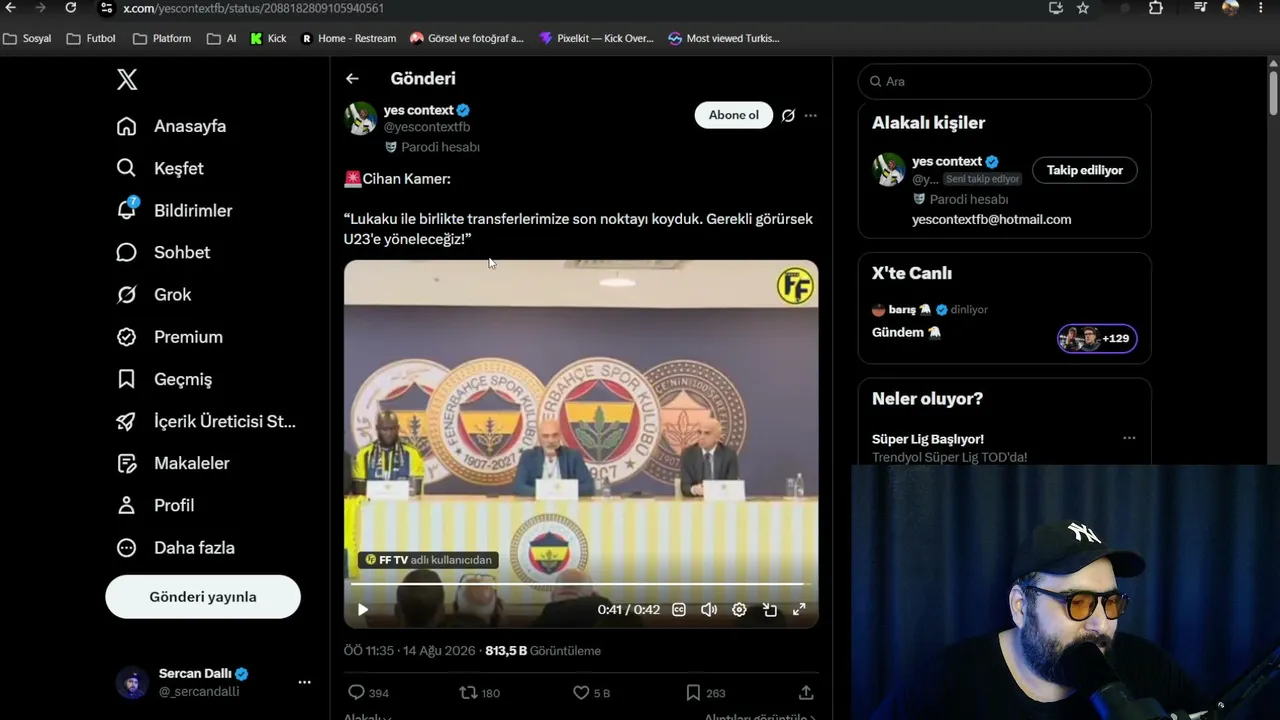Open the AI bookmarks folder
This screenshot has width=1280, height=720.
tap(222, 39)
